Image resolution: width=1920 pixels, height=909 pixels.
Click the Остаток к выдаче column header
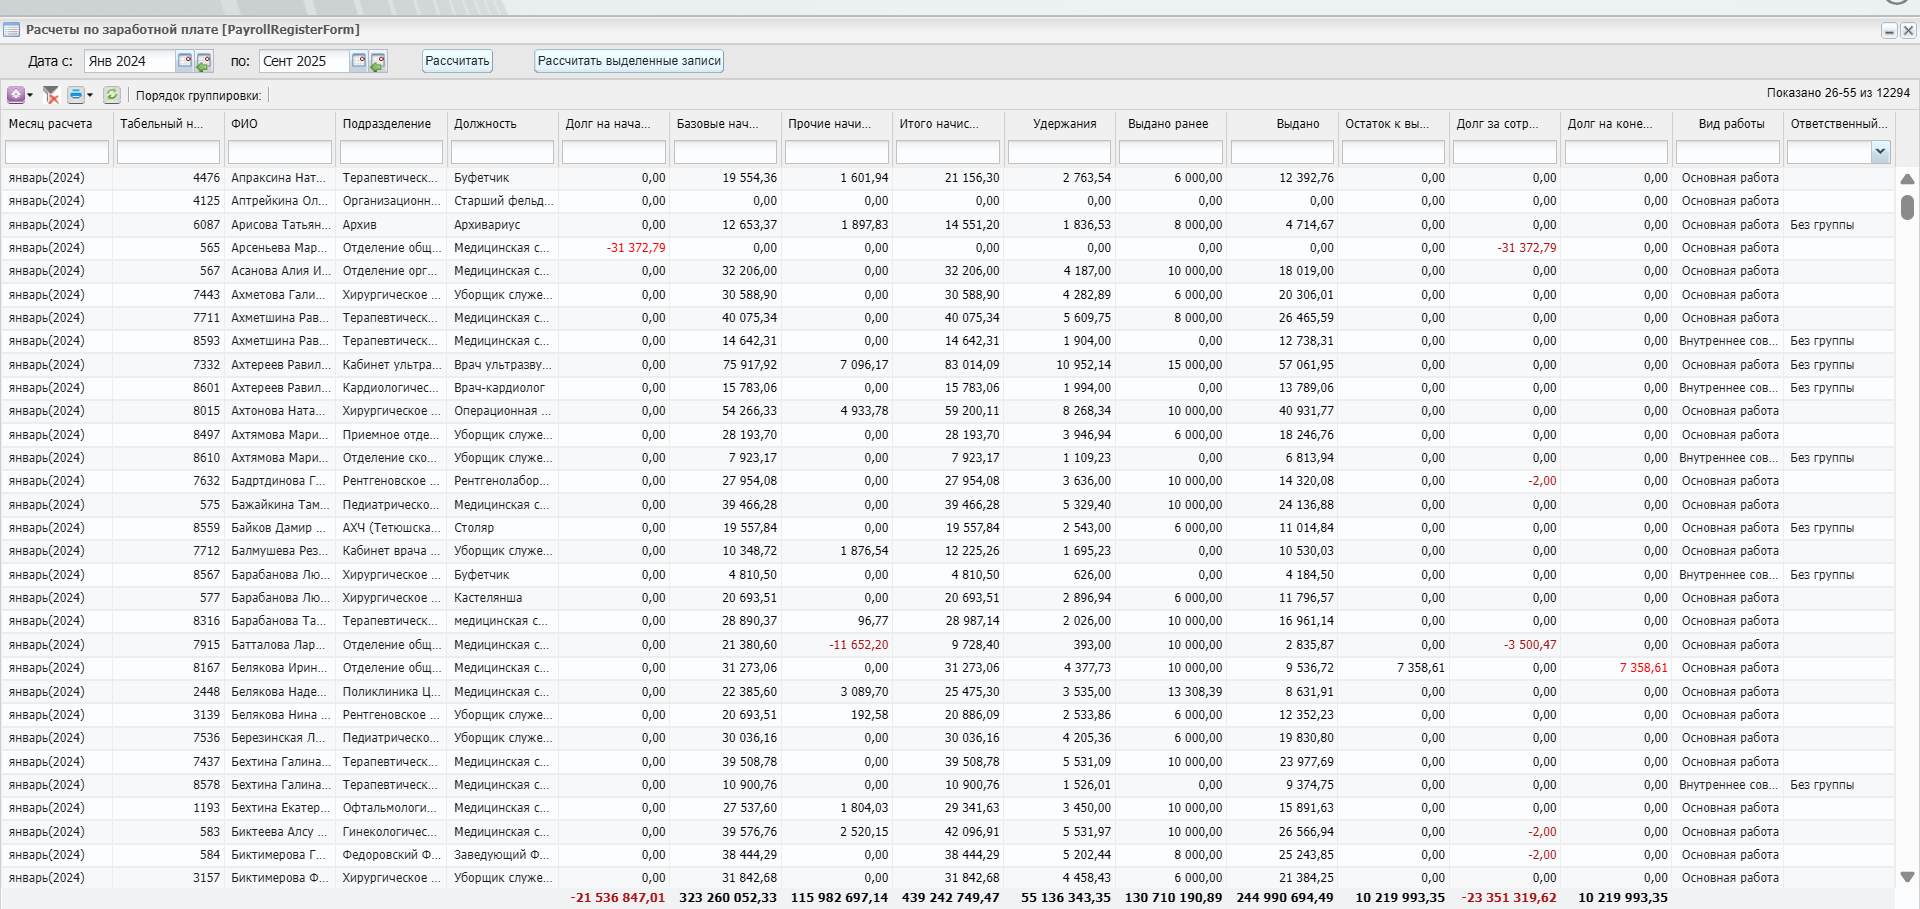point(1394,124)
